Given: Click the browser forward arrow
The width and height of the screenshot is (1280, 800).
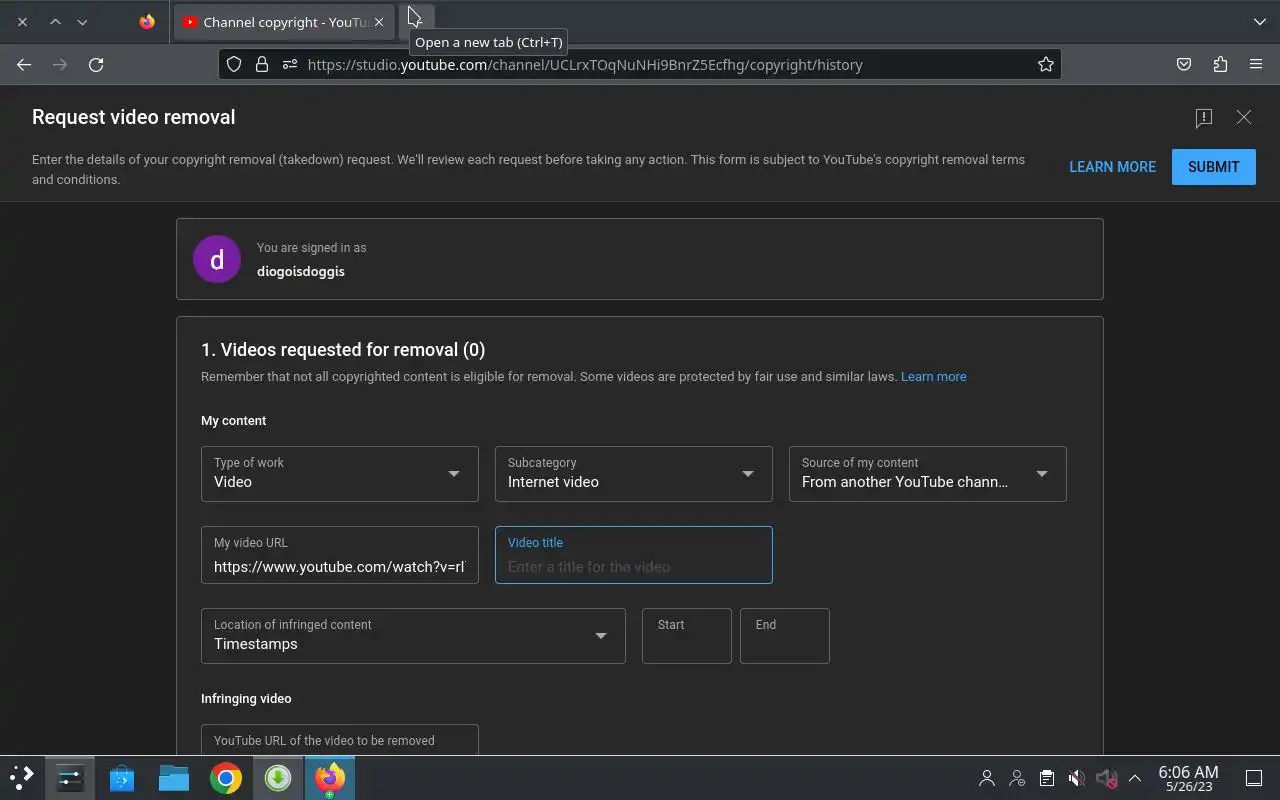Looking at the screenshot, I should (x=60, y=64).
